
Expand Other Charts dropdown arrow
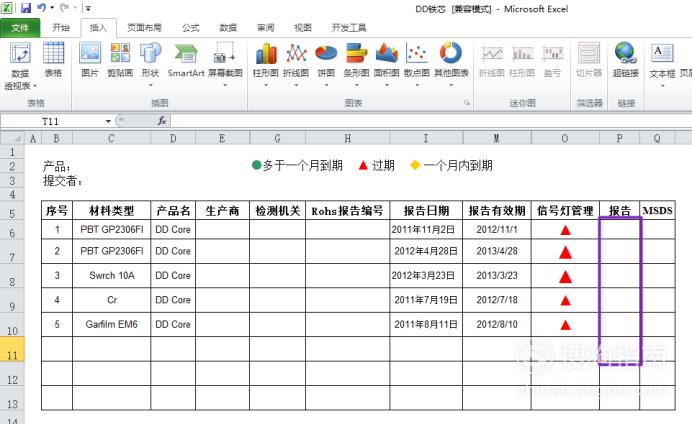[x=451, y=85]
